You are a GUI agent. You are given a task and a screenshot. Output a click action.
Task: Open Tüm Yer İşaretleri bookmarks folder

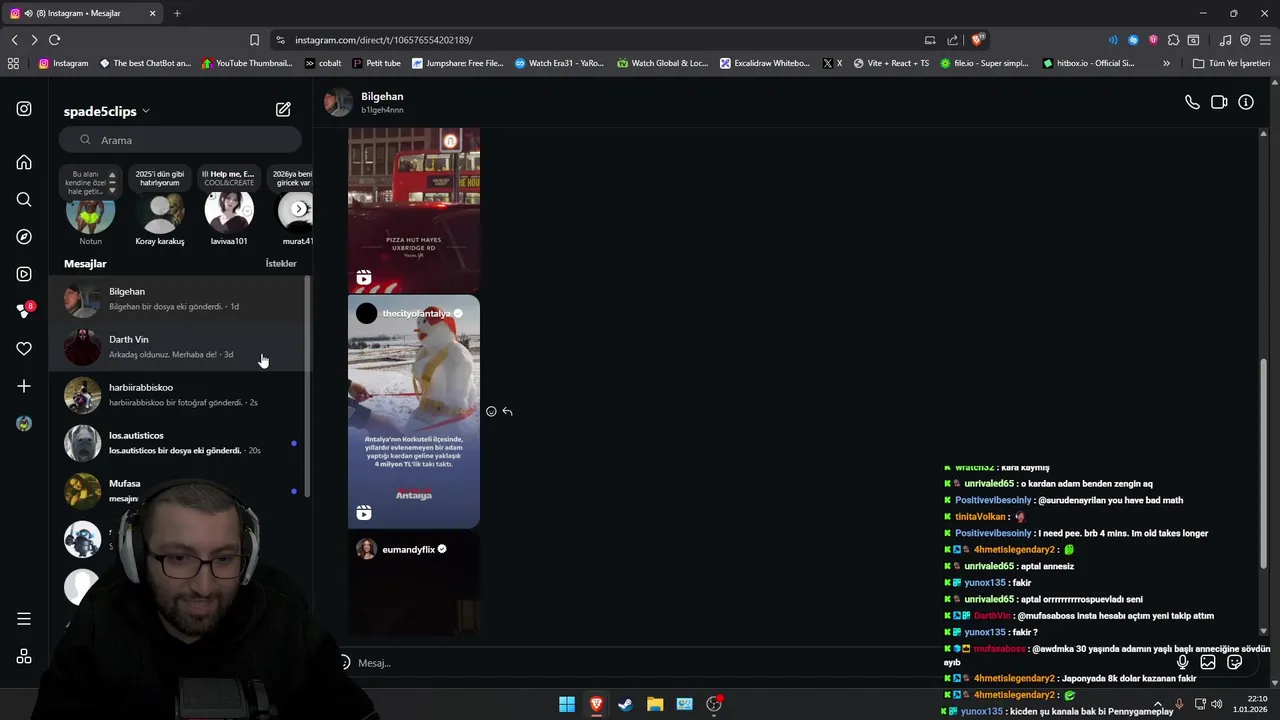tap(1231, 63)
